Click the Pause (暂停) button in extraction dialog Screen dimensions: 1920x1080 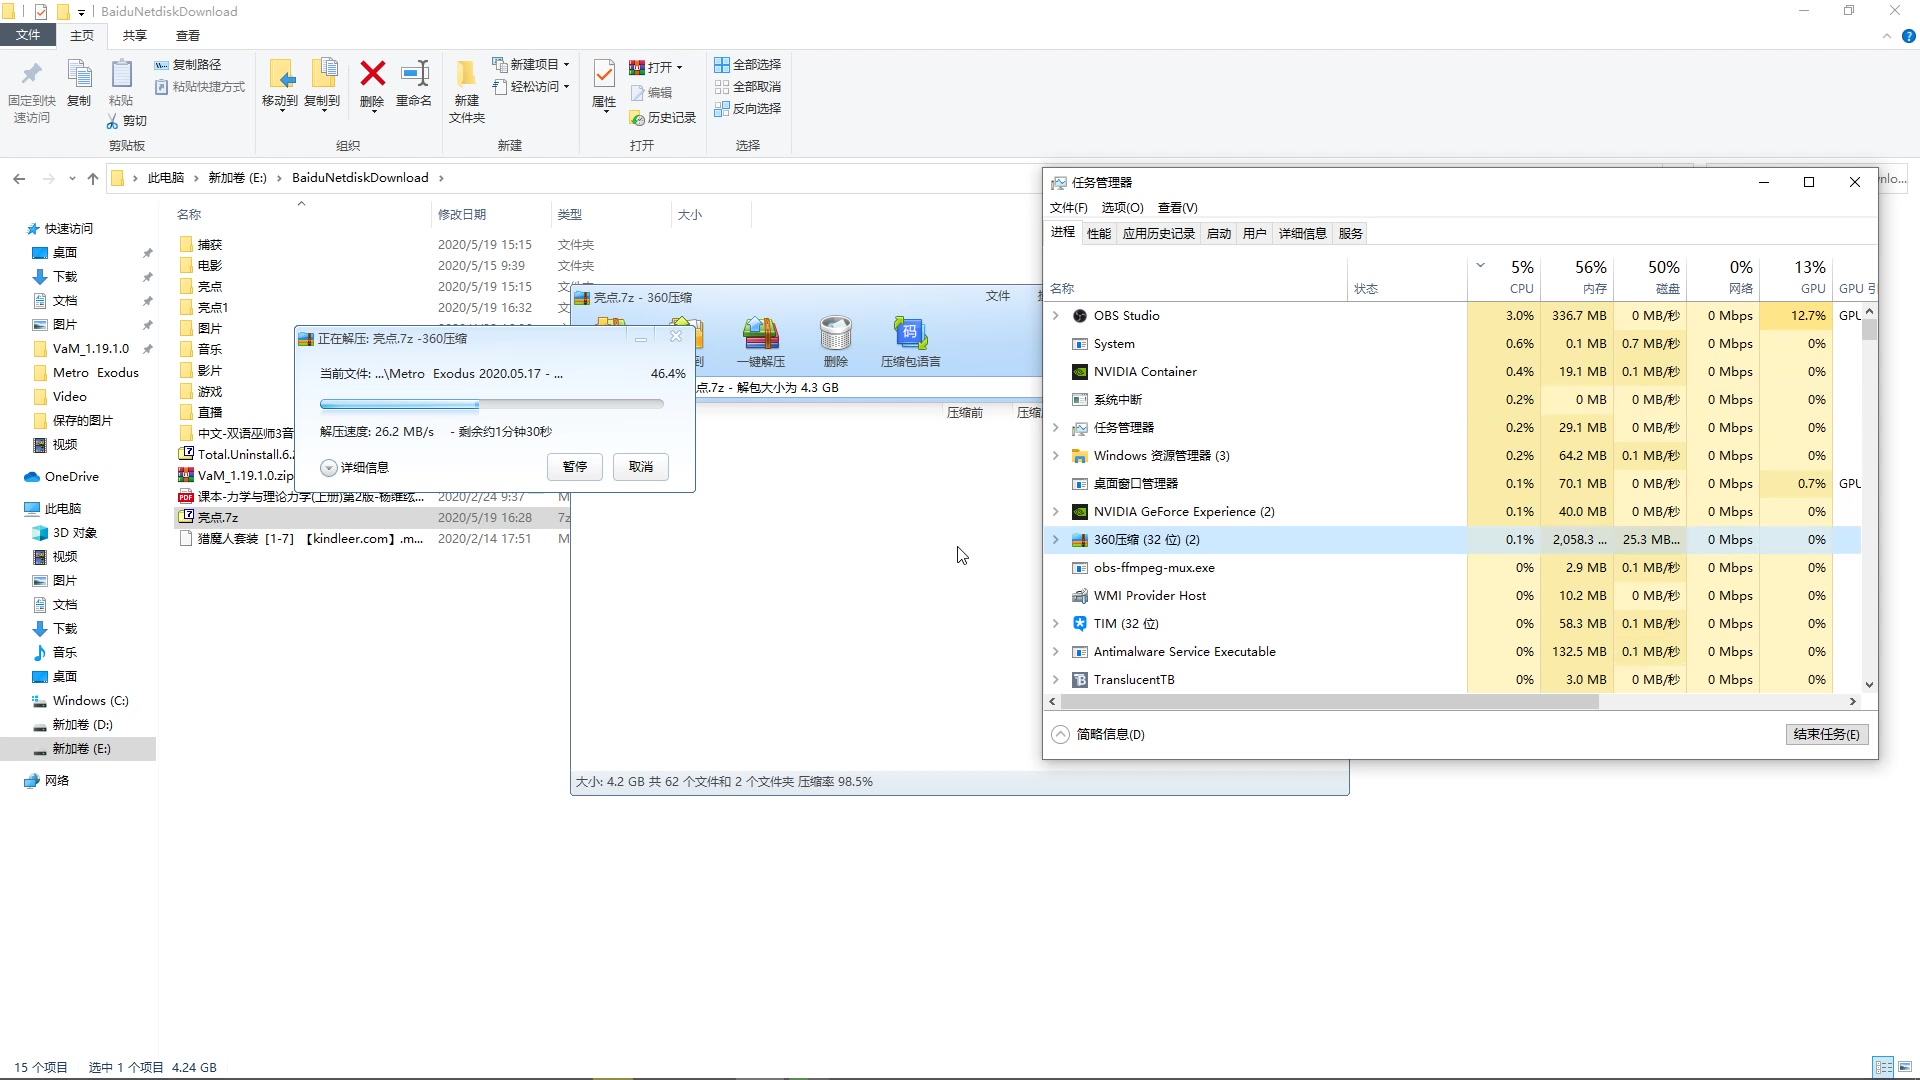click(575, 467)
